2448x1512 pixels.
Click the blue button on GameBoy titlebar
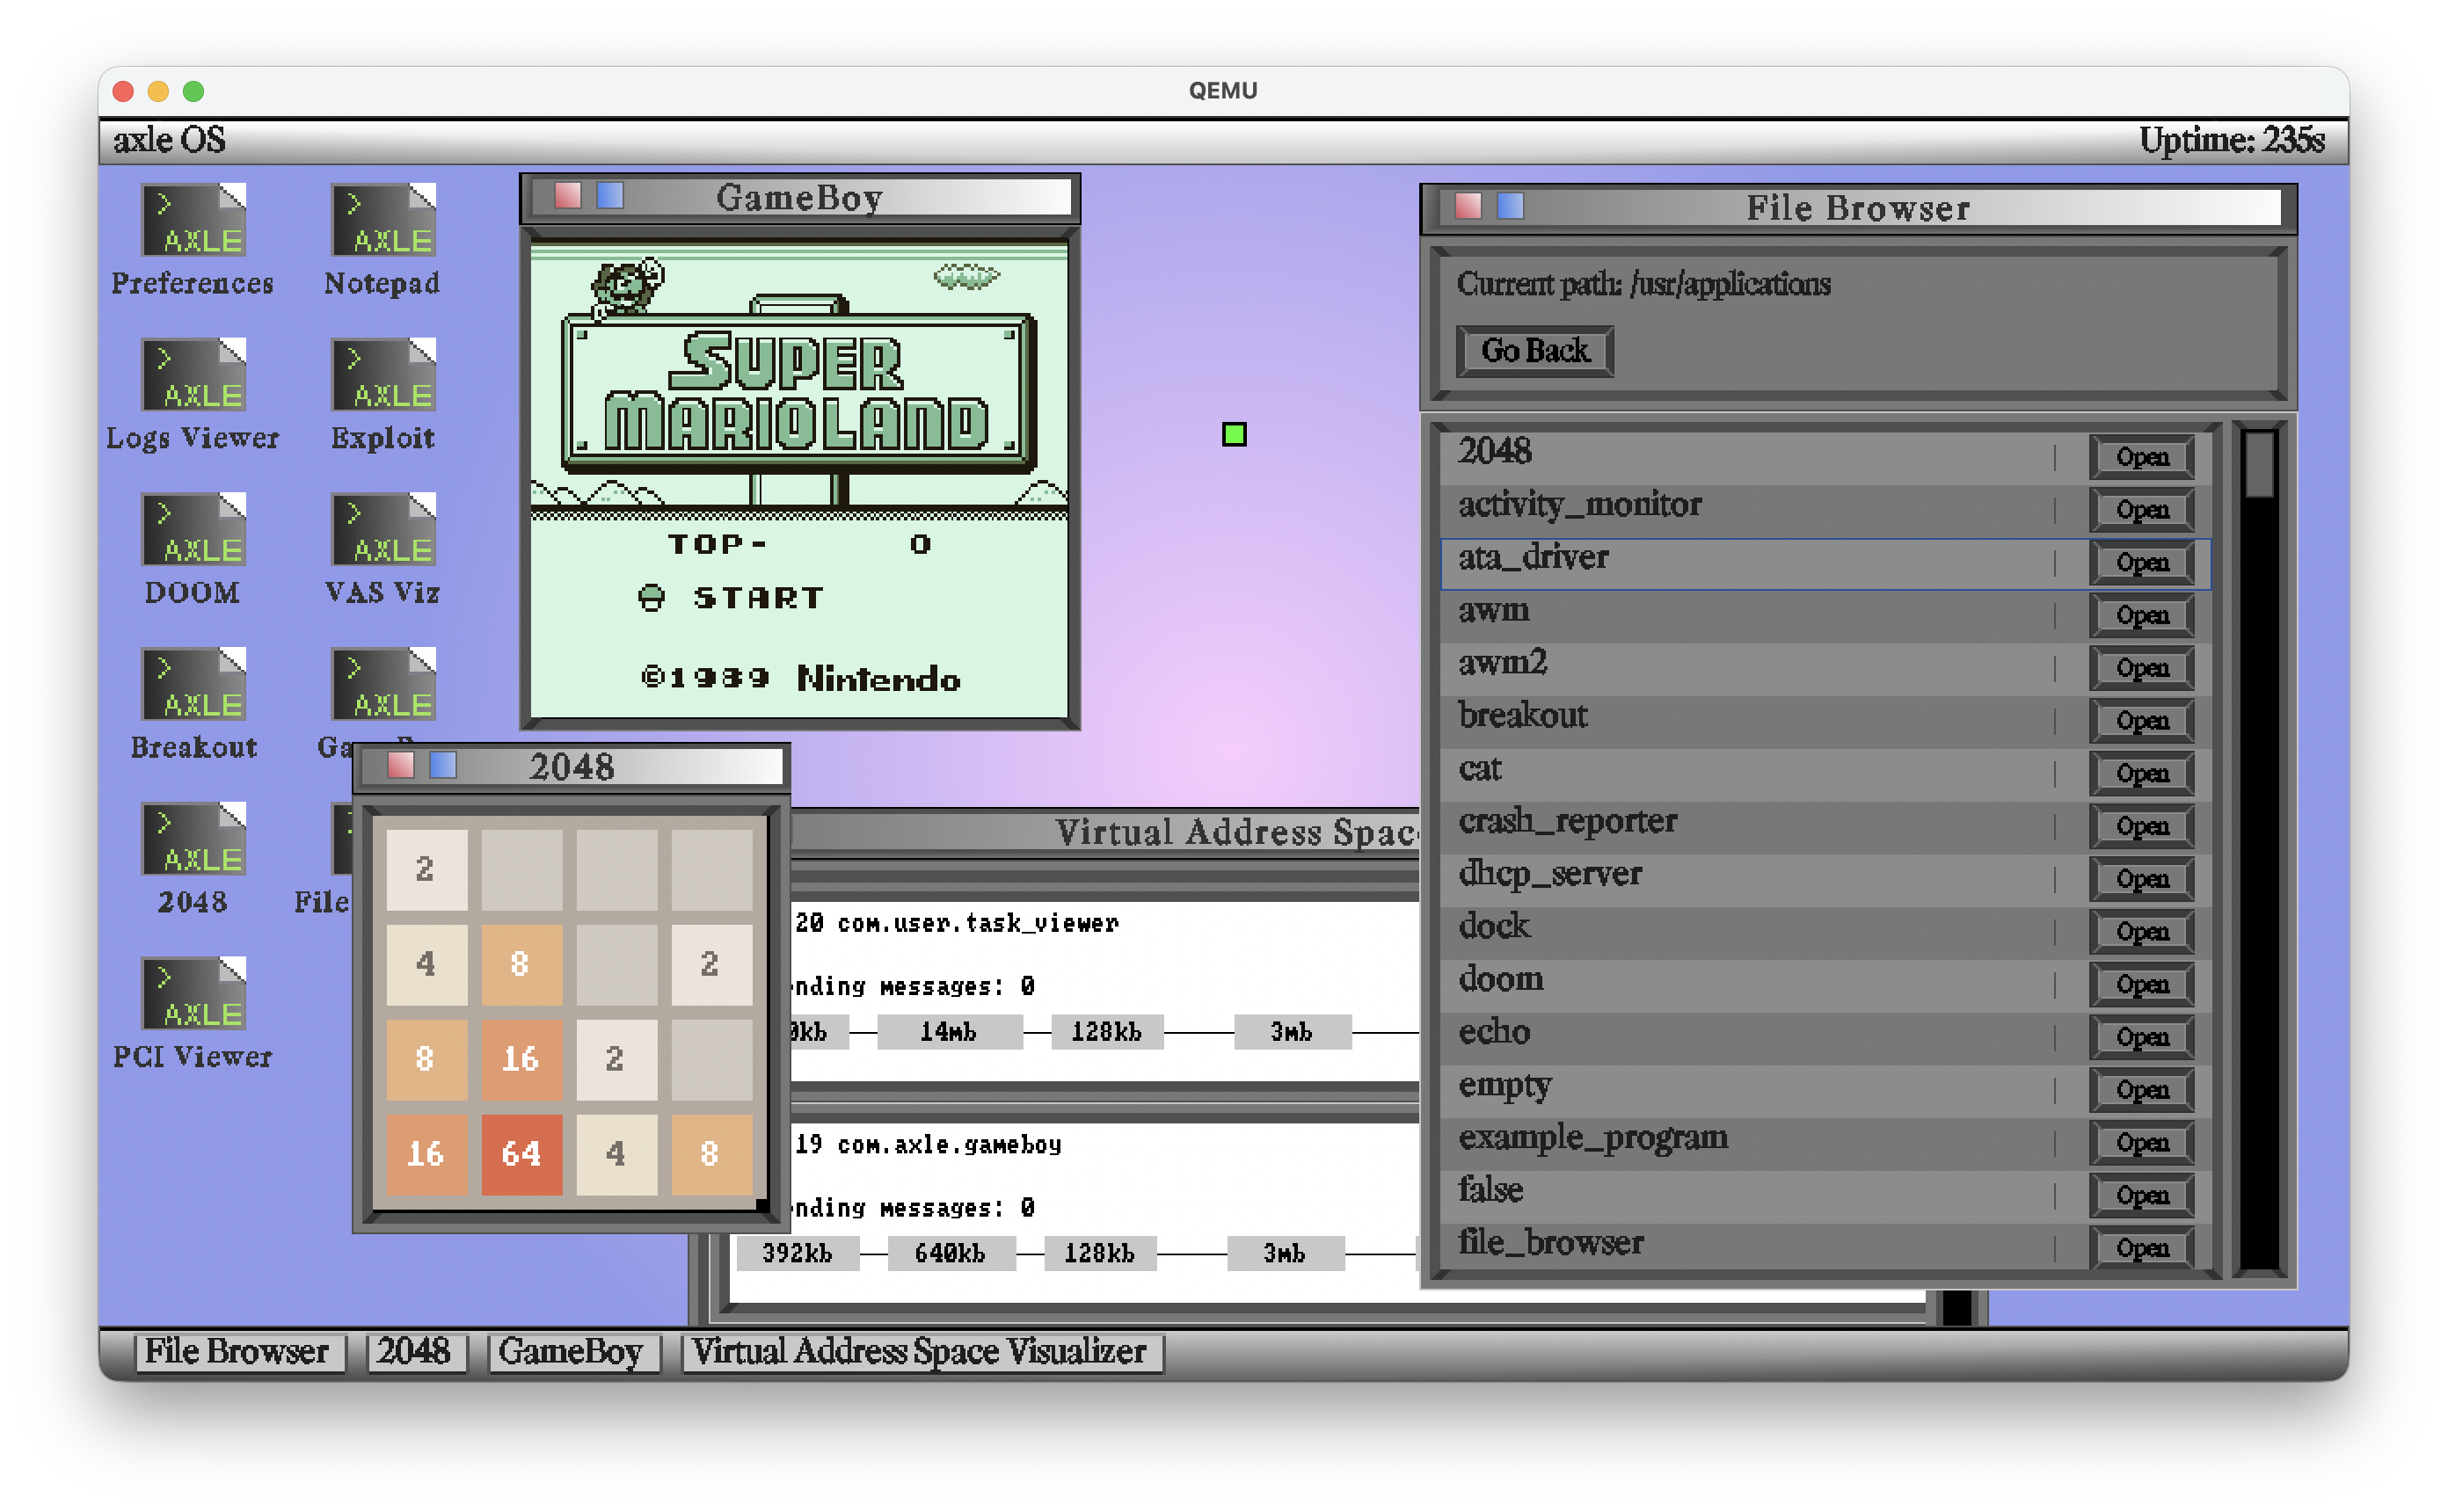pos(610,196)
